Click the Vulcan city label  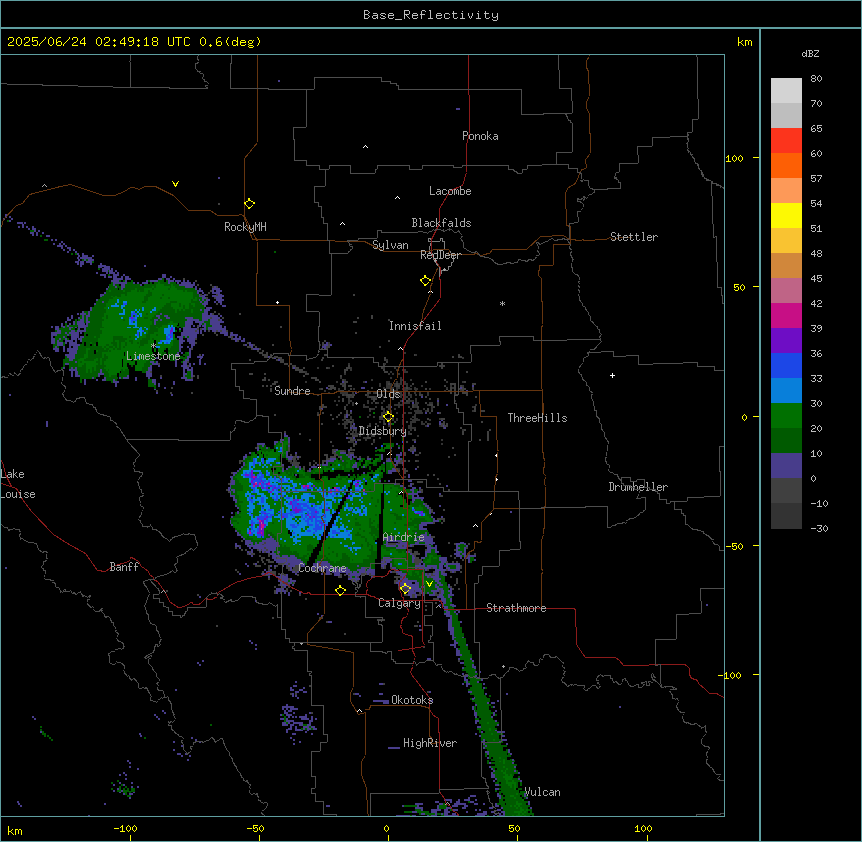click(543, 792)
